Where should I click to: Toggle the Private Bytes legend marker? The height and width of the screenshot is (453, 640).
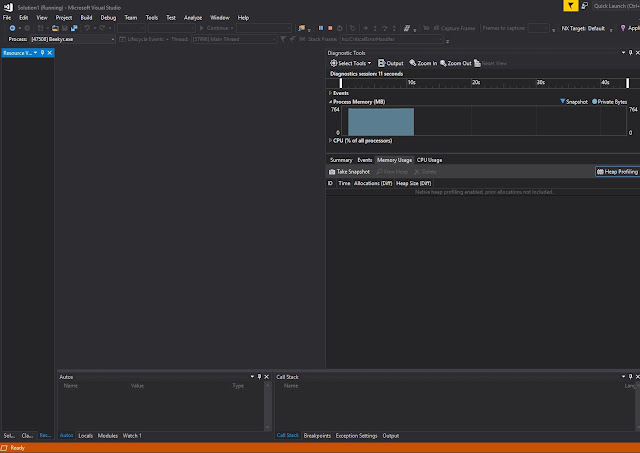coord(594,102)
